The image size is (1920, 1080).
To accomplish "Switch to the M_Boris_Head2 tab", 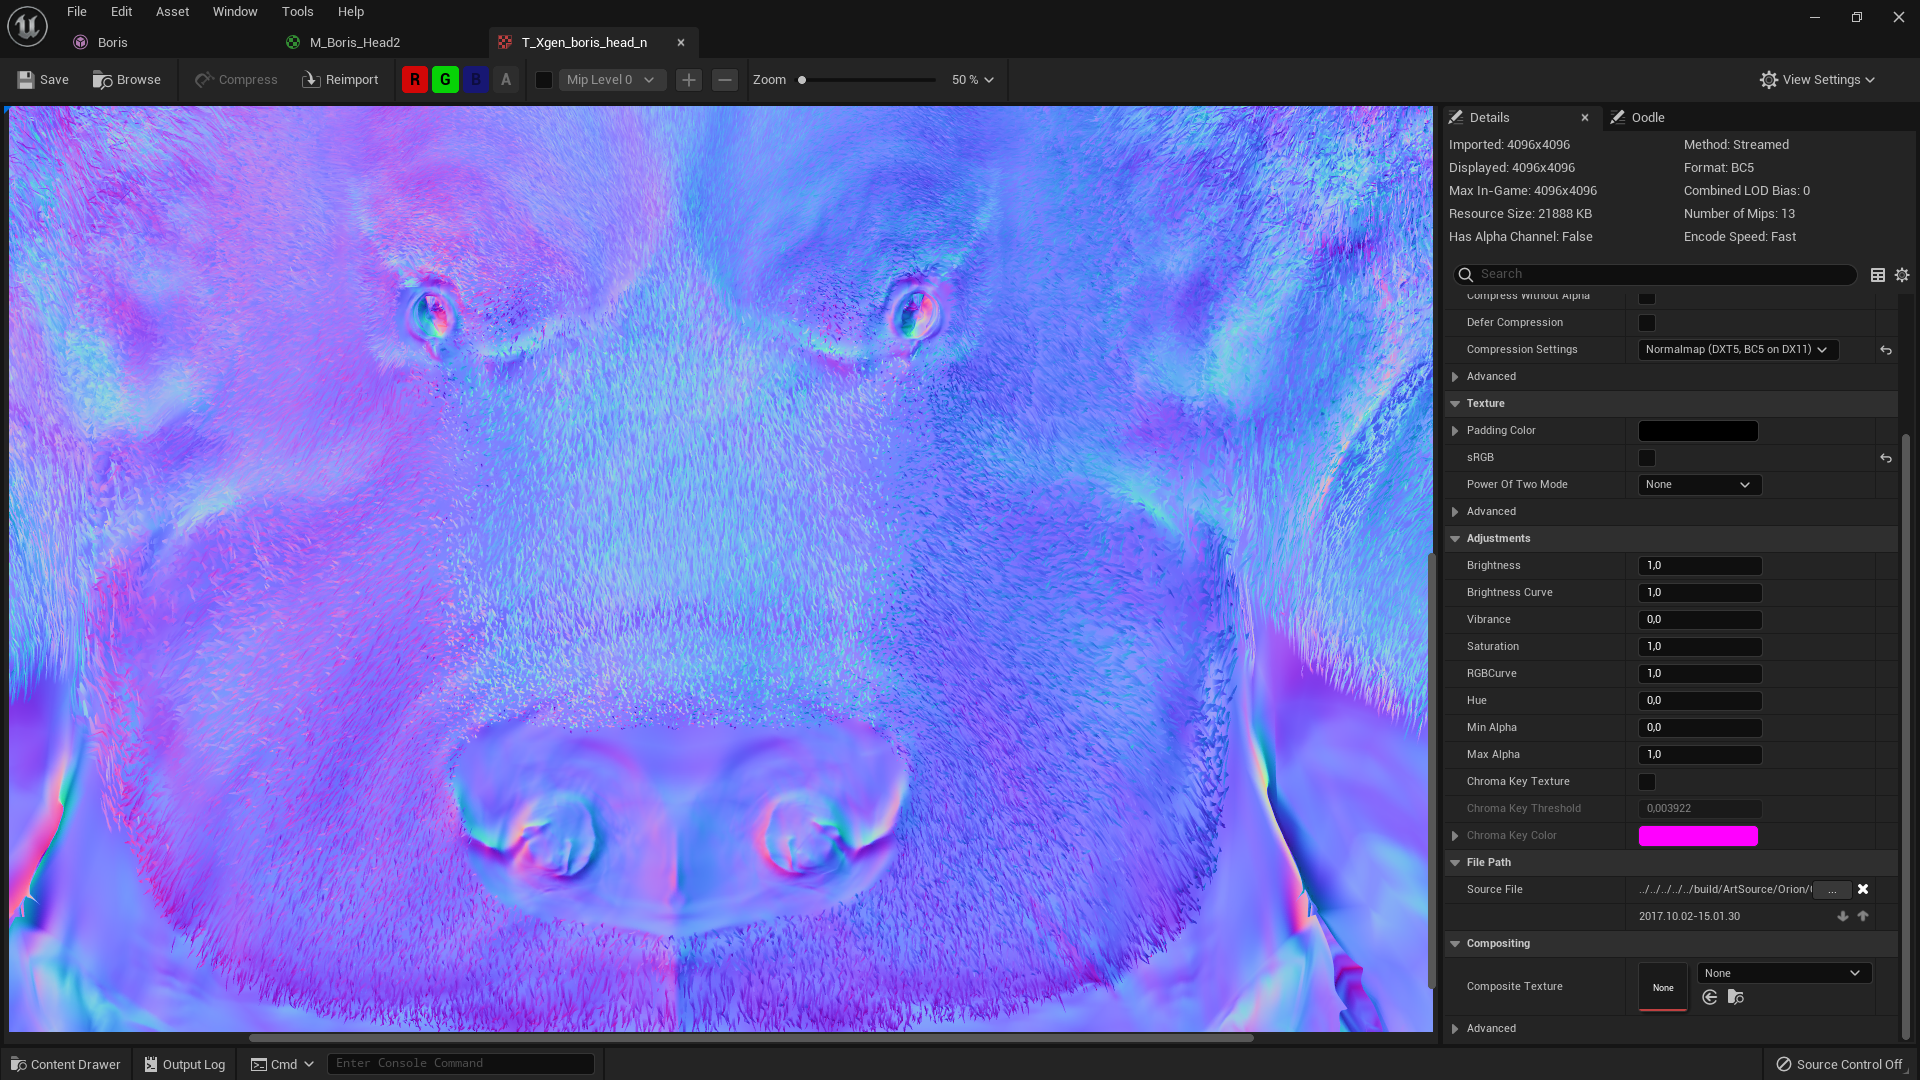I will coord(354,42).
